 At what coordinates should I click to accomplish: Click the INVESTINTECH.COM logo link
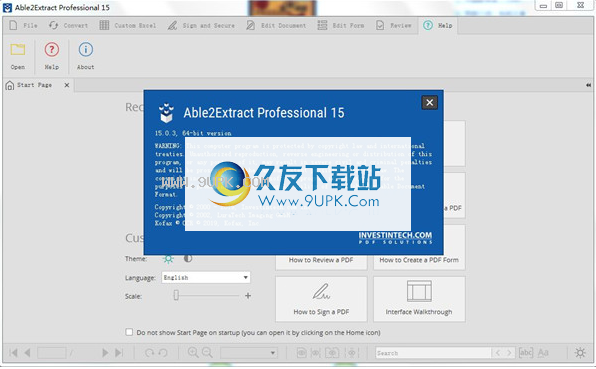pyautogui.click(x=395, y=238)
